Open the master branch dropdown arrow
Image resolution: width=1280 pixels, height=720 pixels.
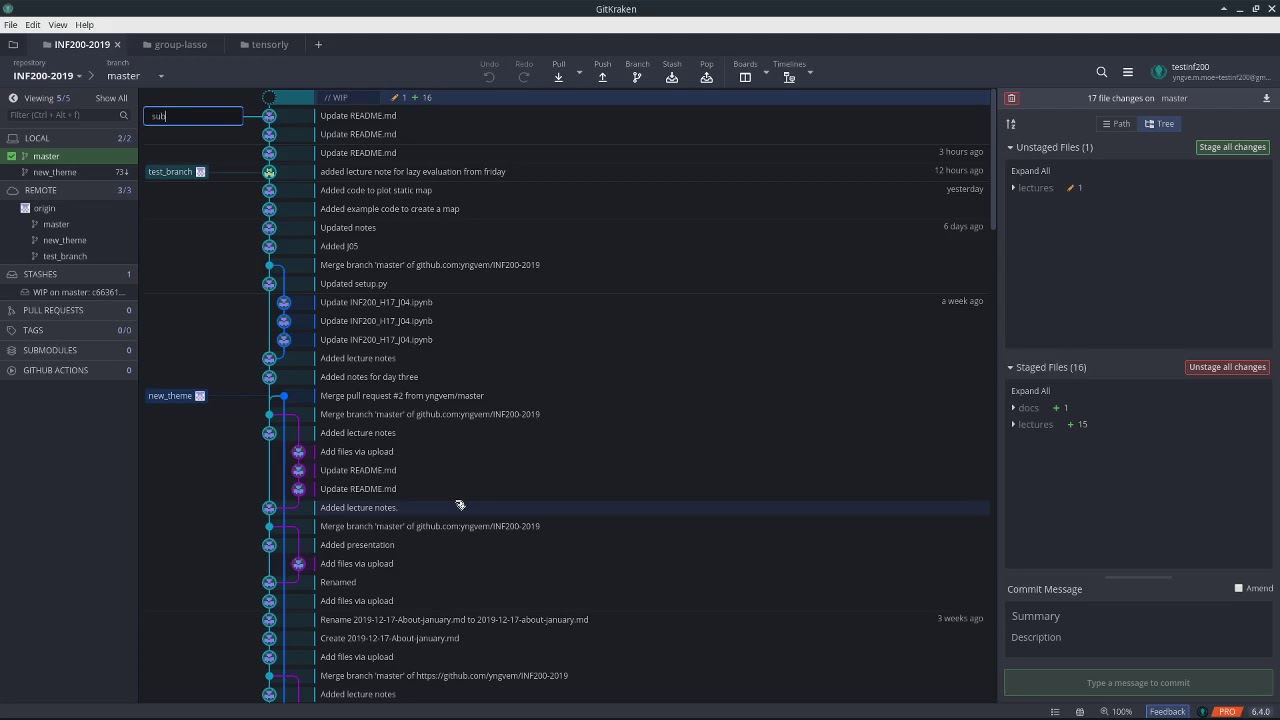point(161,76)
